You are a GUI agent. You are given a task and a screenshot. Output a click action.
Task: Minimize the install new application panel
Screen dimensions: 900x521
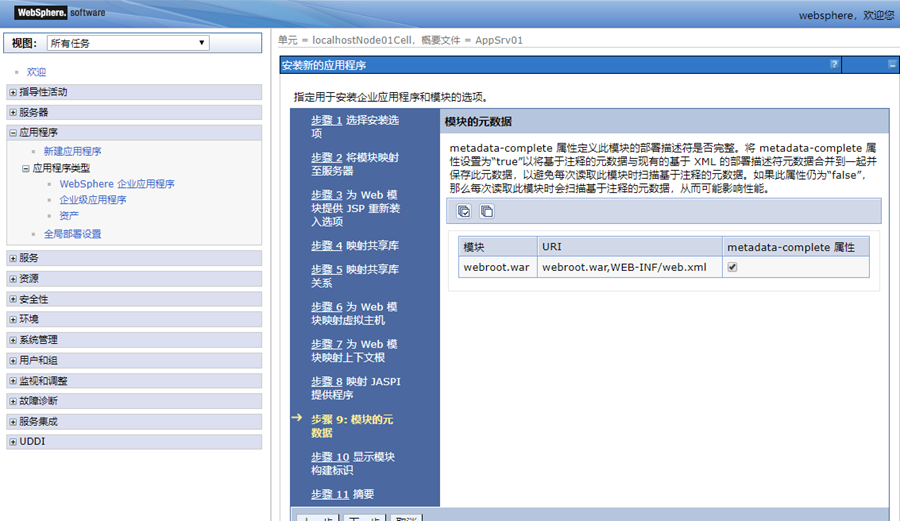tap(891, 65)
